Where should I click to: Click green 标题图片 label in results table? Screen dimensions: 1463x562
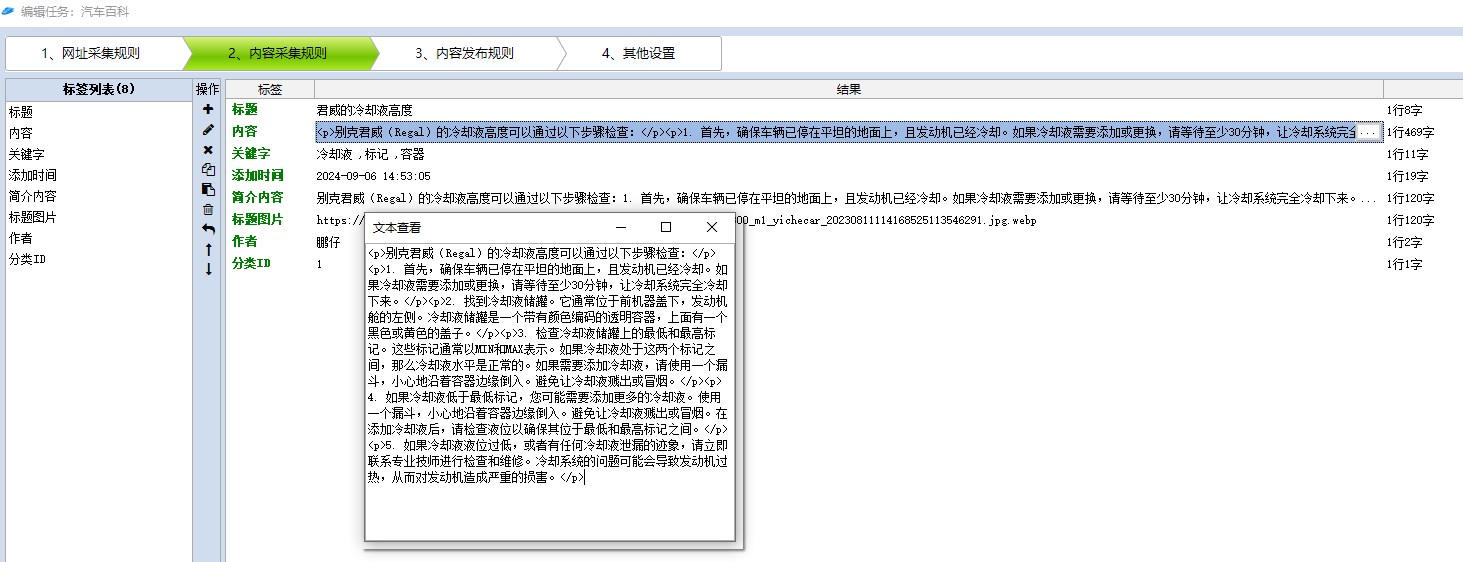point(258,220)
